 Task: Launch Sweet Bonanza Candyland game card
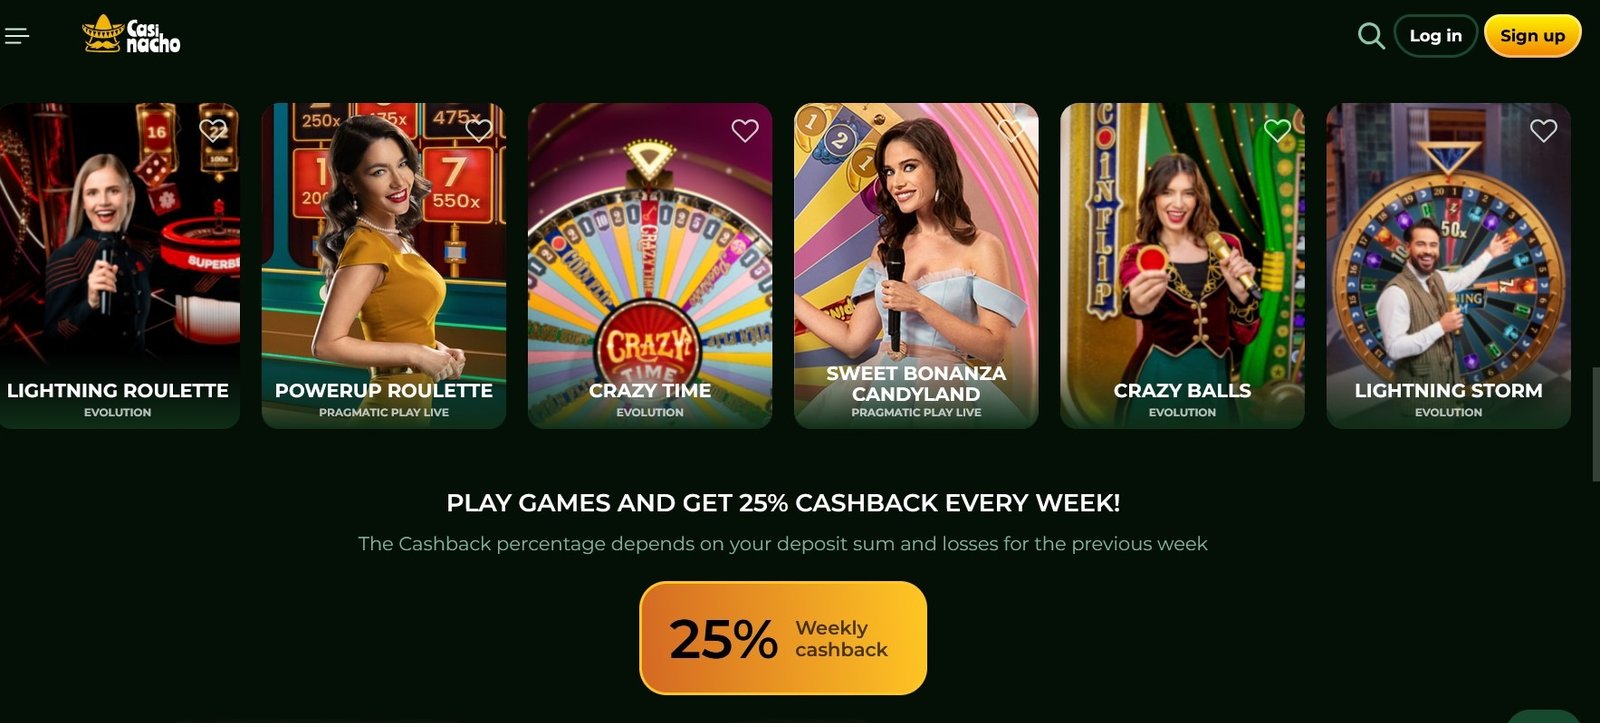[916, 266]
